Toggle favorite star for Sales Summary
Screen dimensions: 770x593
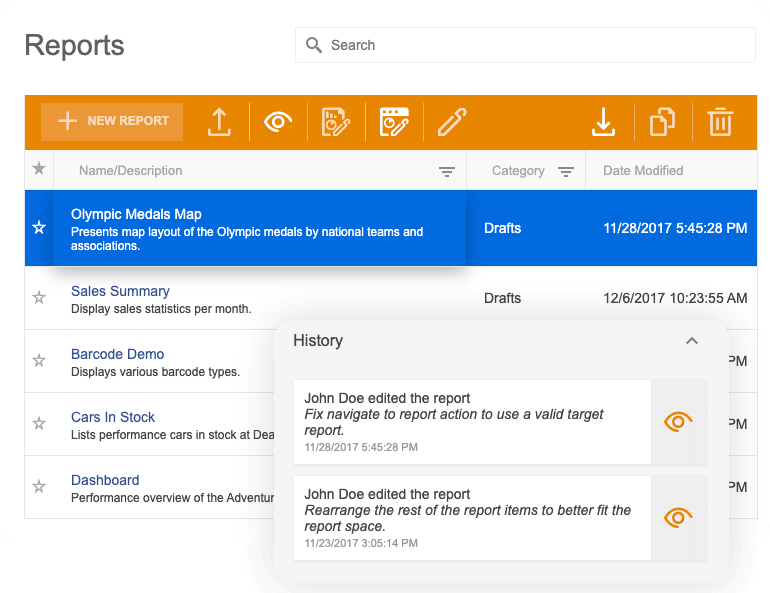tap(39, 298)
